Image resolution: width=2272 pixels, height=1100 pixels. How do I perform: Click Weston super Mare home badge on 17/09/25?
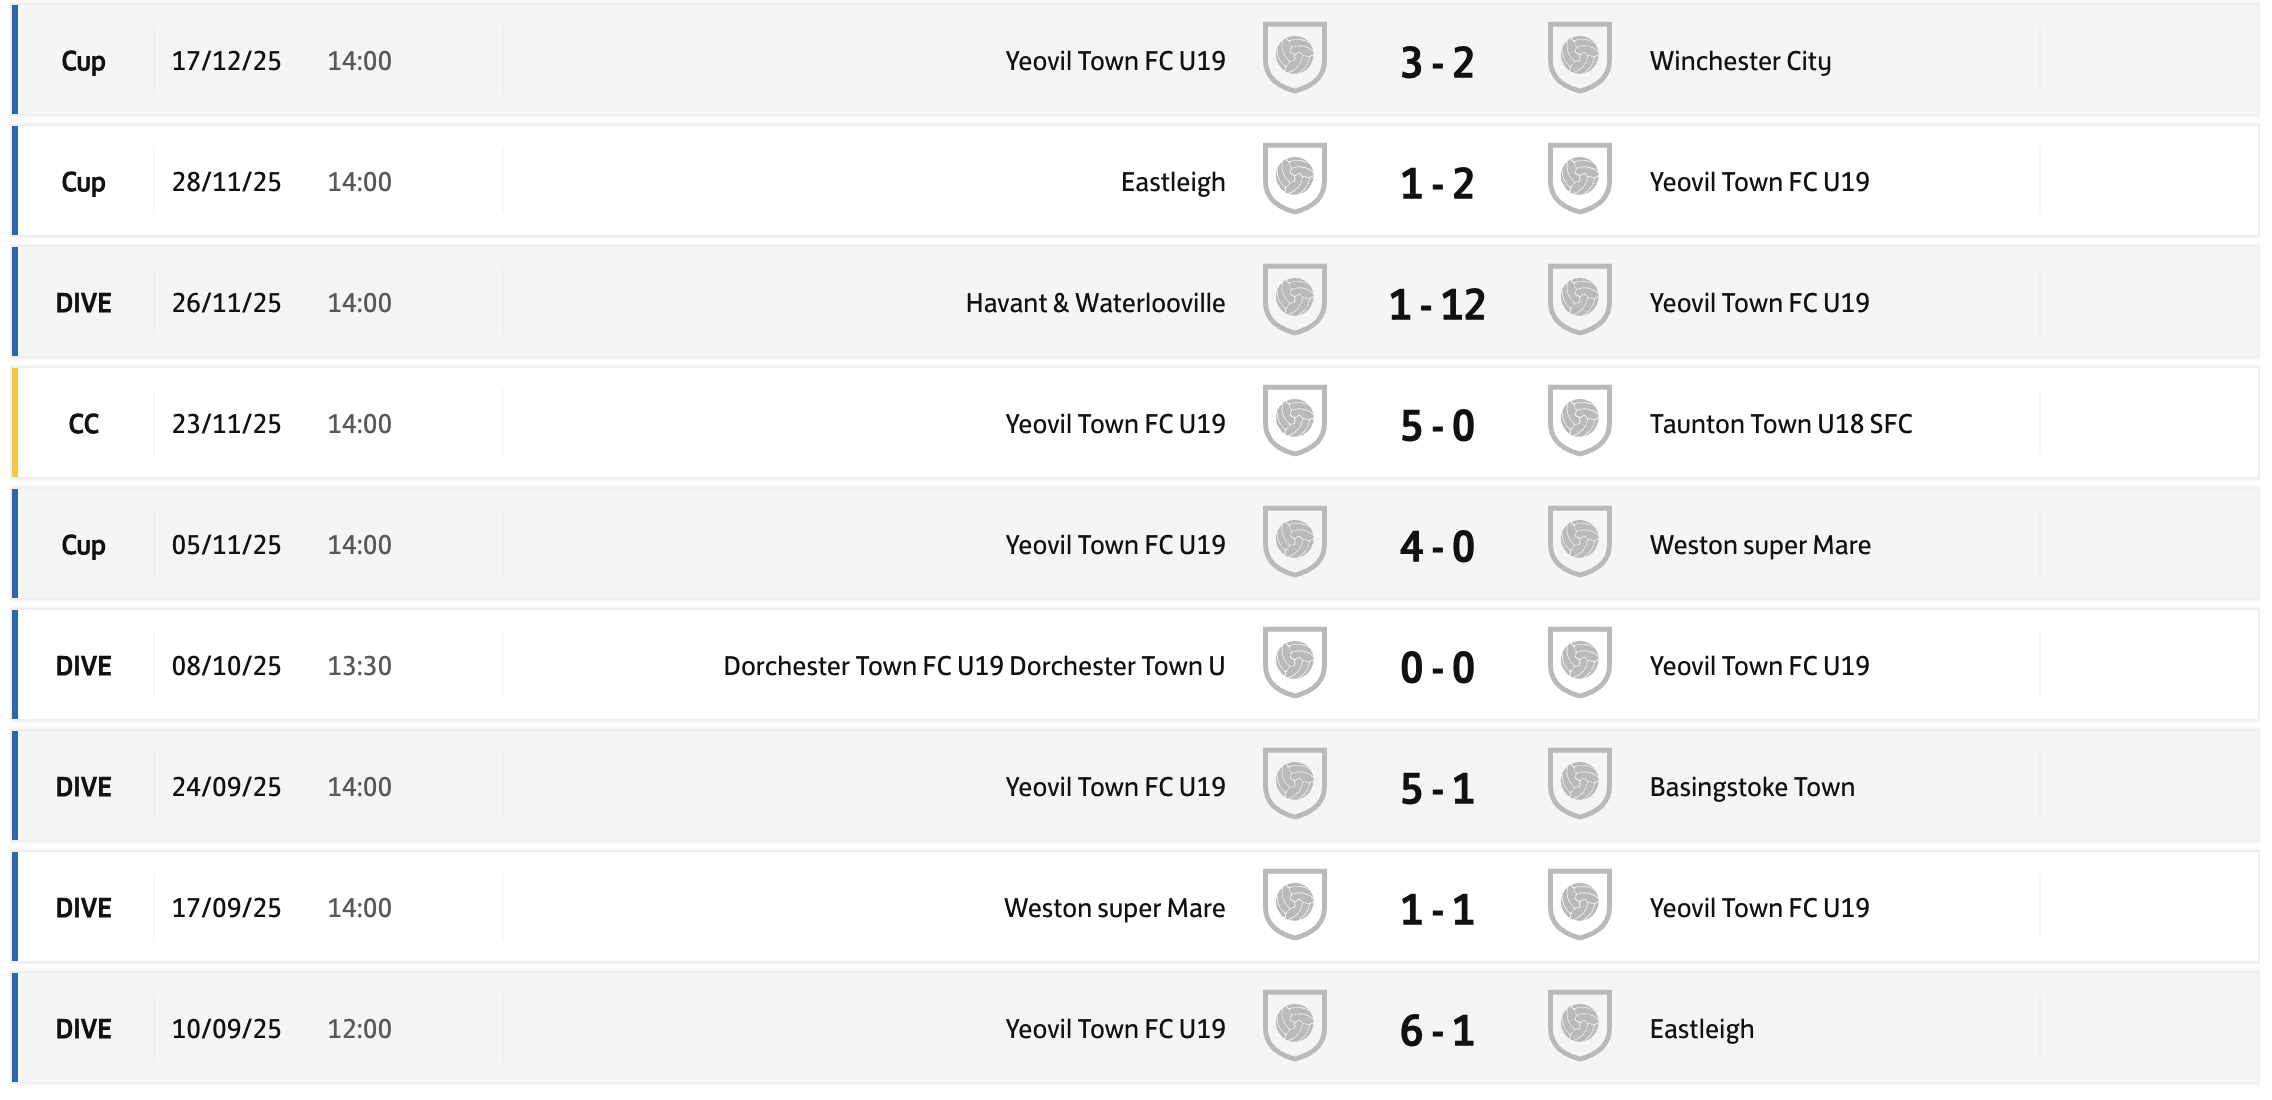click(x=1294, y=905)
